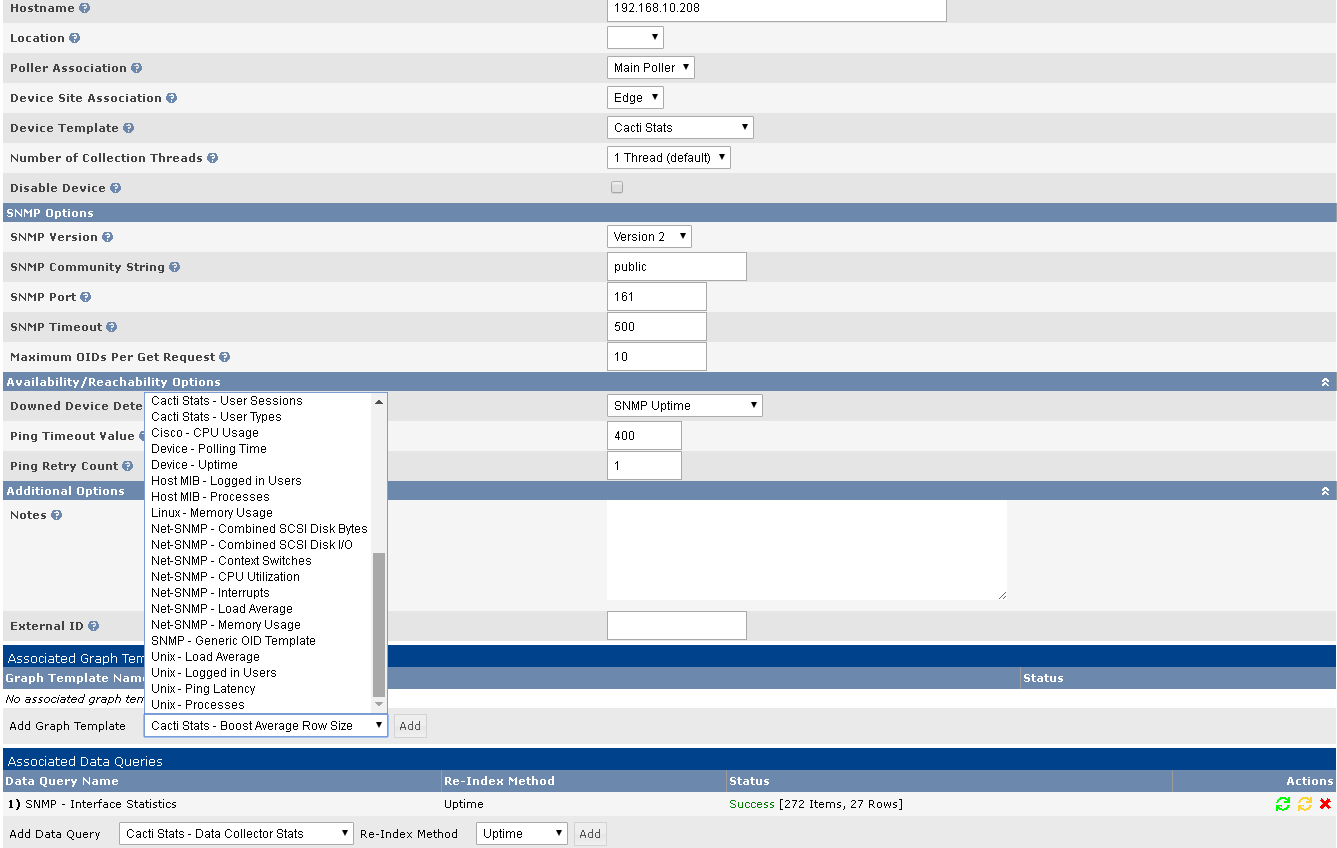Toggle the Disable Device checkbox

click(617, 187)
